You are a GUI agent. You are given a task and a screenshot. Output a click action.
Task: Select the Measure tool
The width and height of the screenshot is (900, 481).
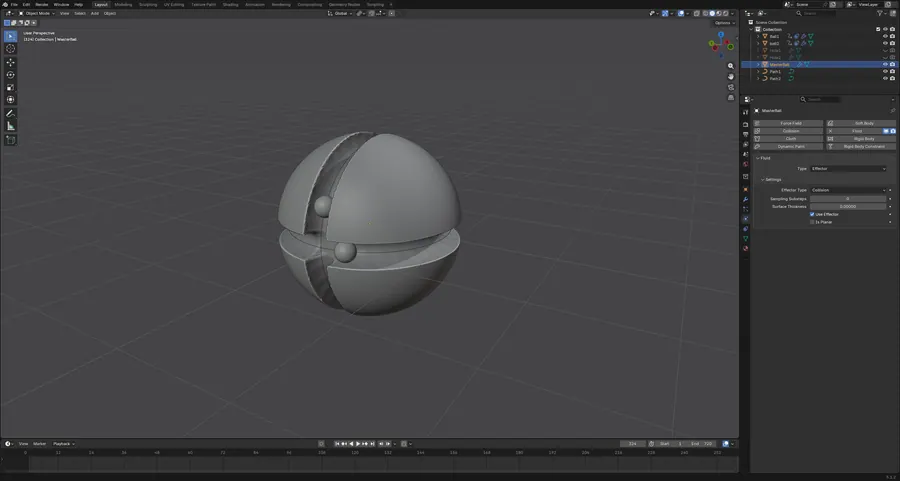coord(10,126)
